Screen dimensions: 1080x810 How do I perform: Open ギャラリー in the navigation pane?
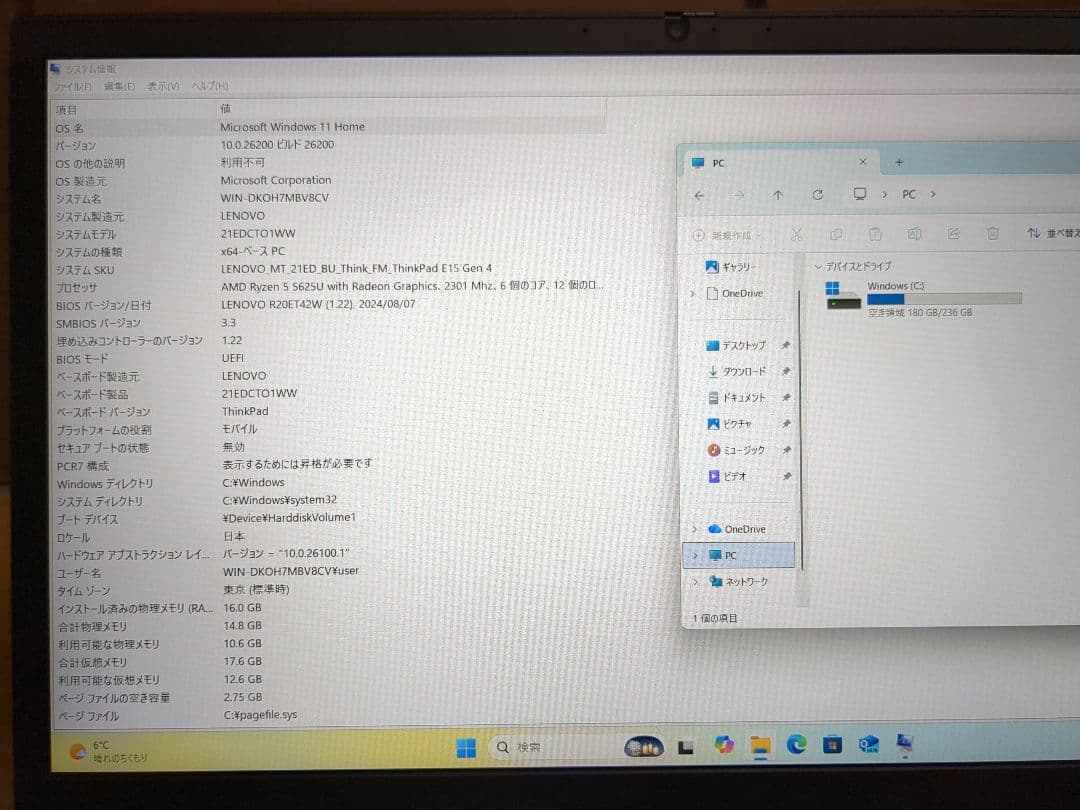click(730, 267)
